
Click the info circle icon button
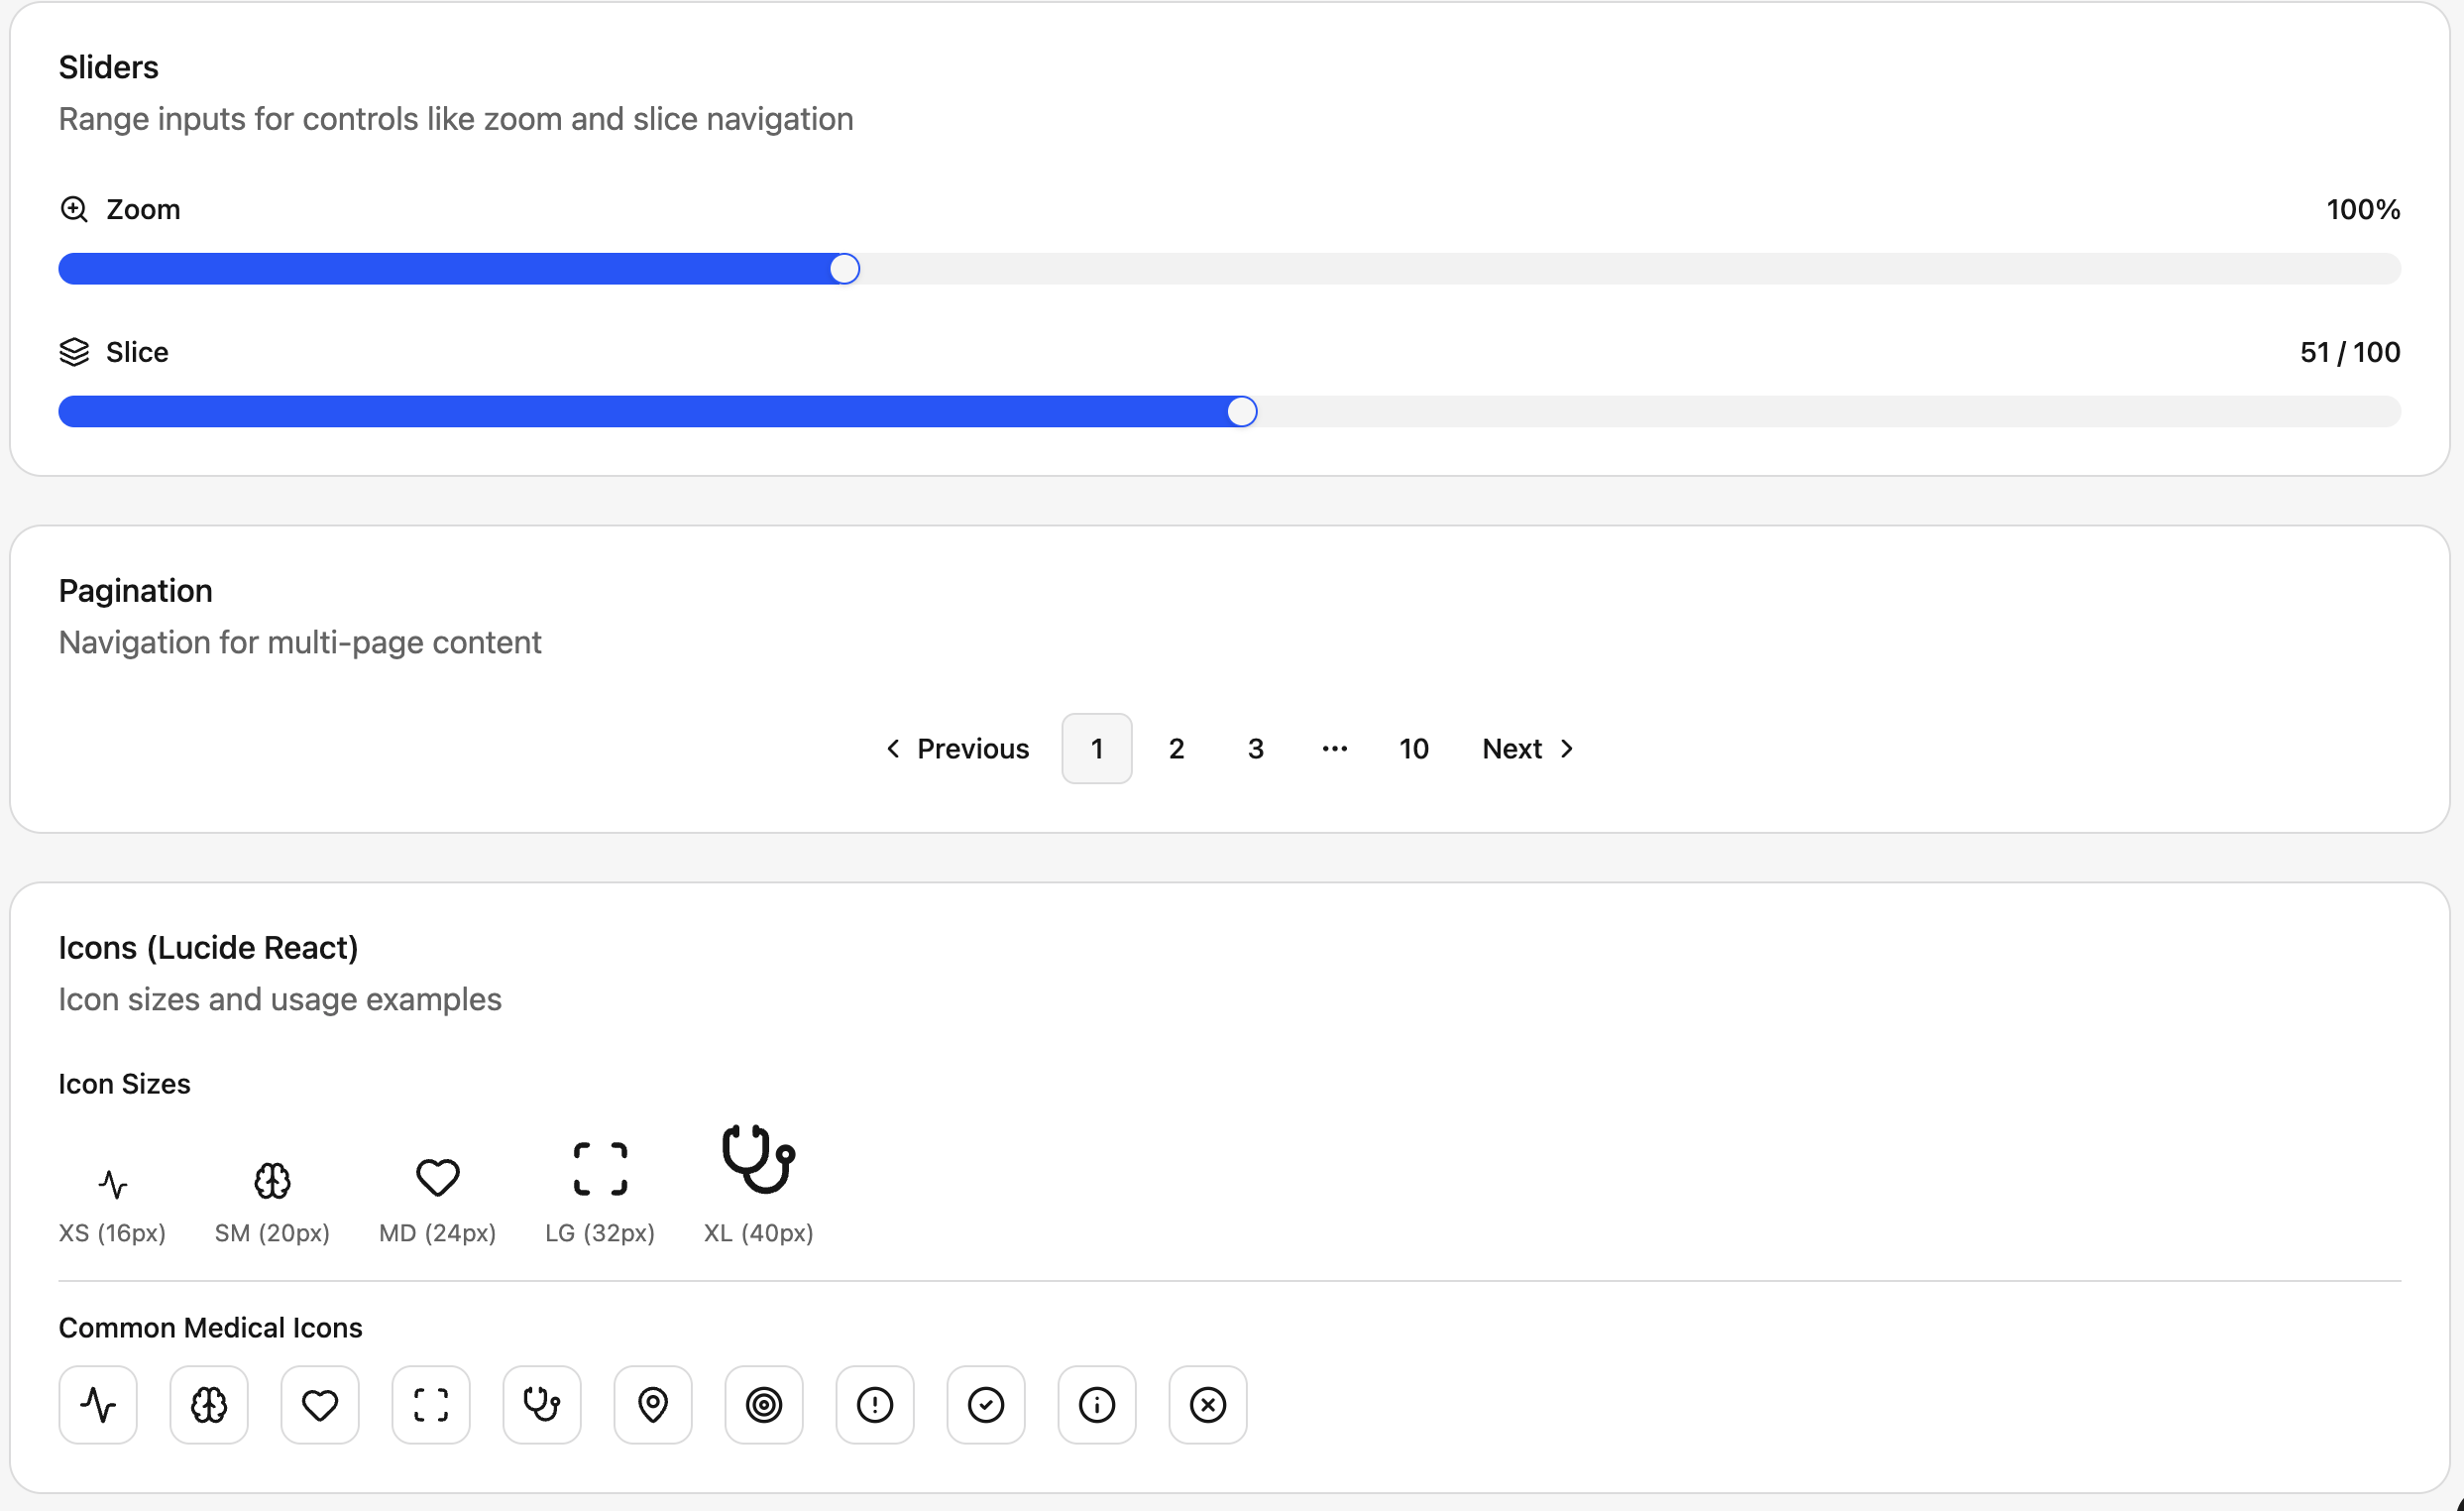click(x=1097, y=1404)
